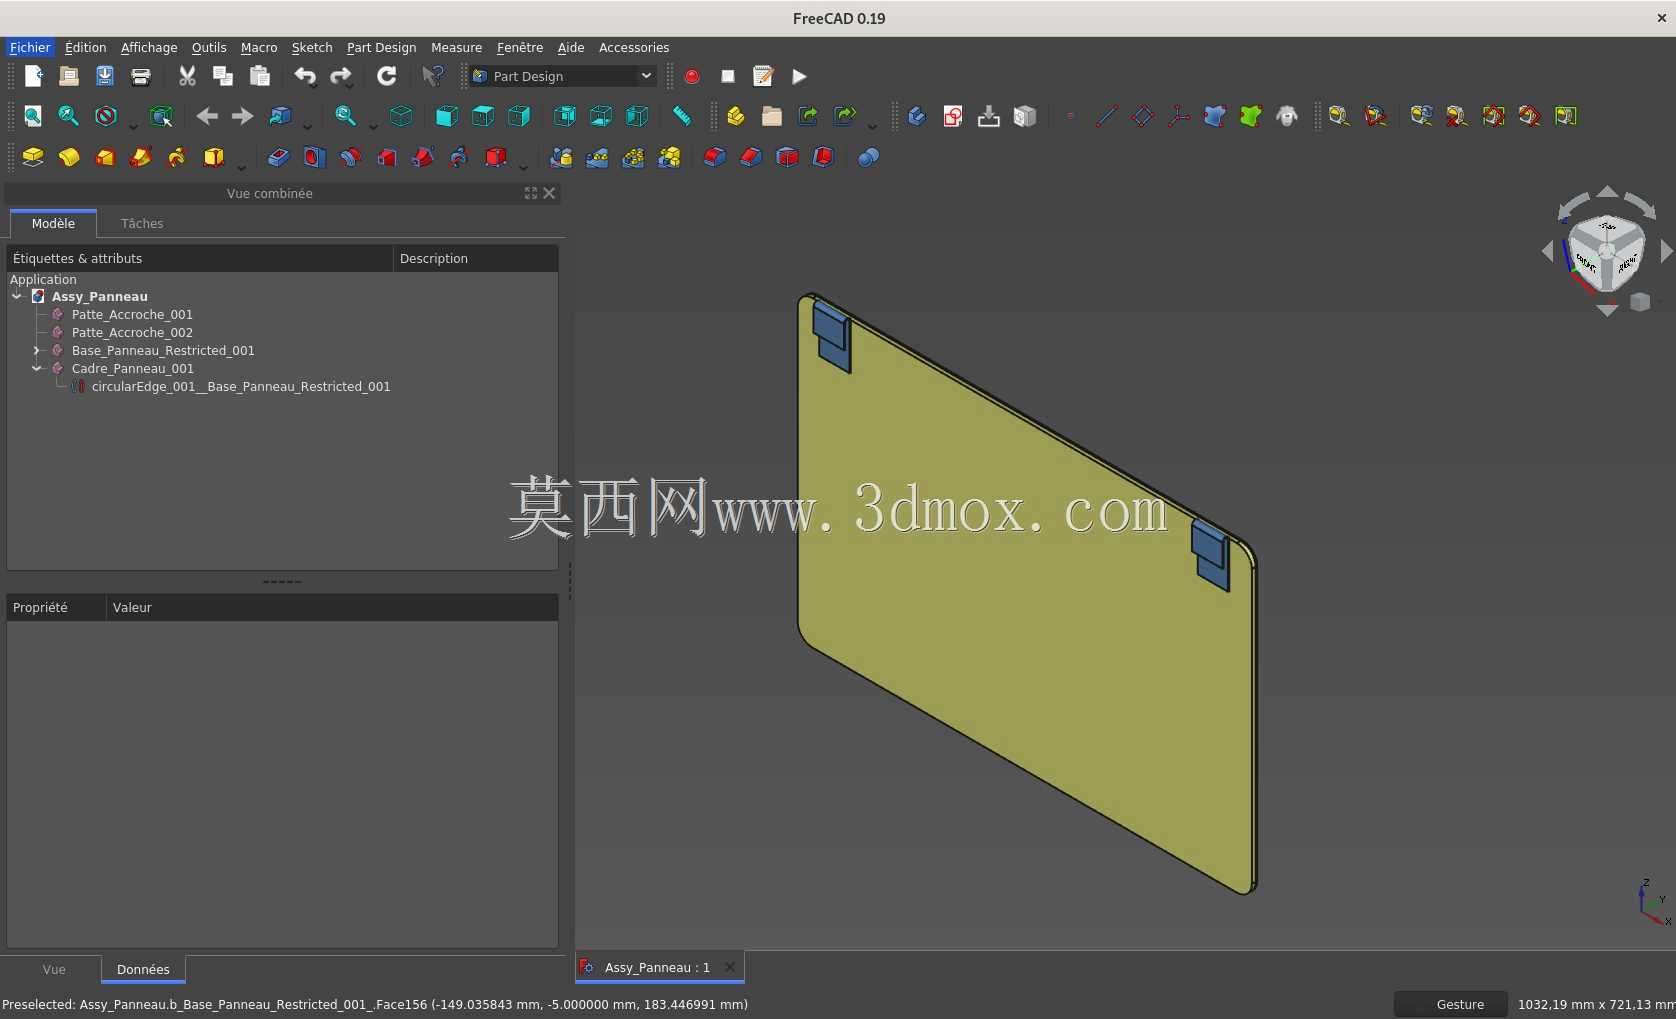Select the Boolean operation tool
Image resolution: width=1676 pixels, height=1019 pixels.
coord(868,157)
